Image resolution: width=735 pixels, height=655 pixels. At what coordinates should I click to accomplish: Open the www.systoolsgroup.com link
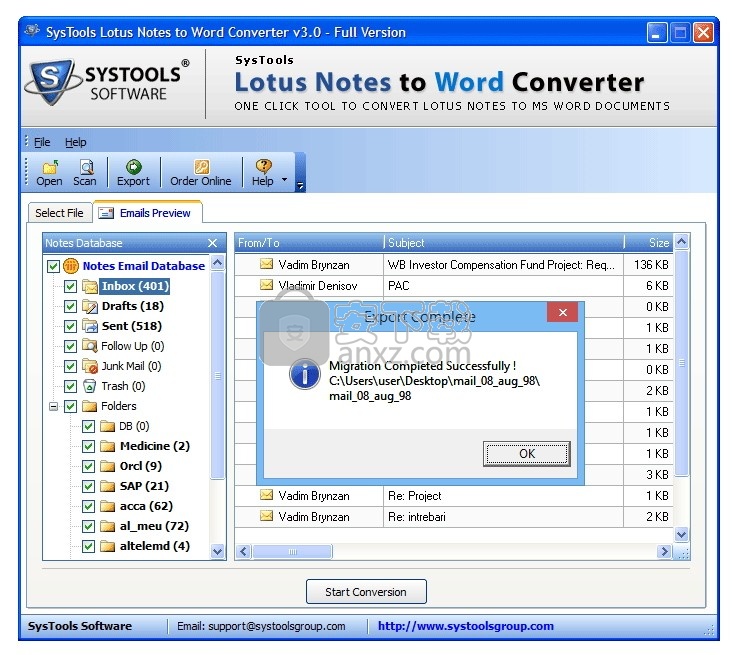pos(465,626)
